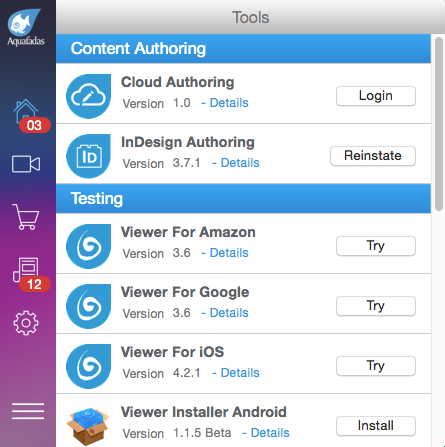Screen dimensions: 445x447
Task: Log in to Cloud Authoring
Action: (x=376, y=96)
